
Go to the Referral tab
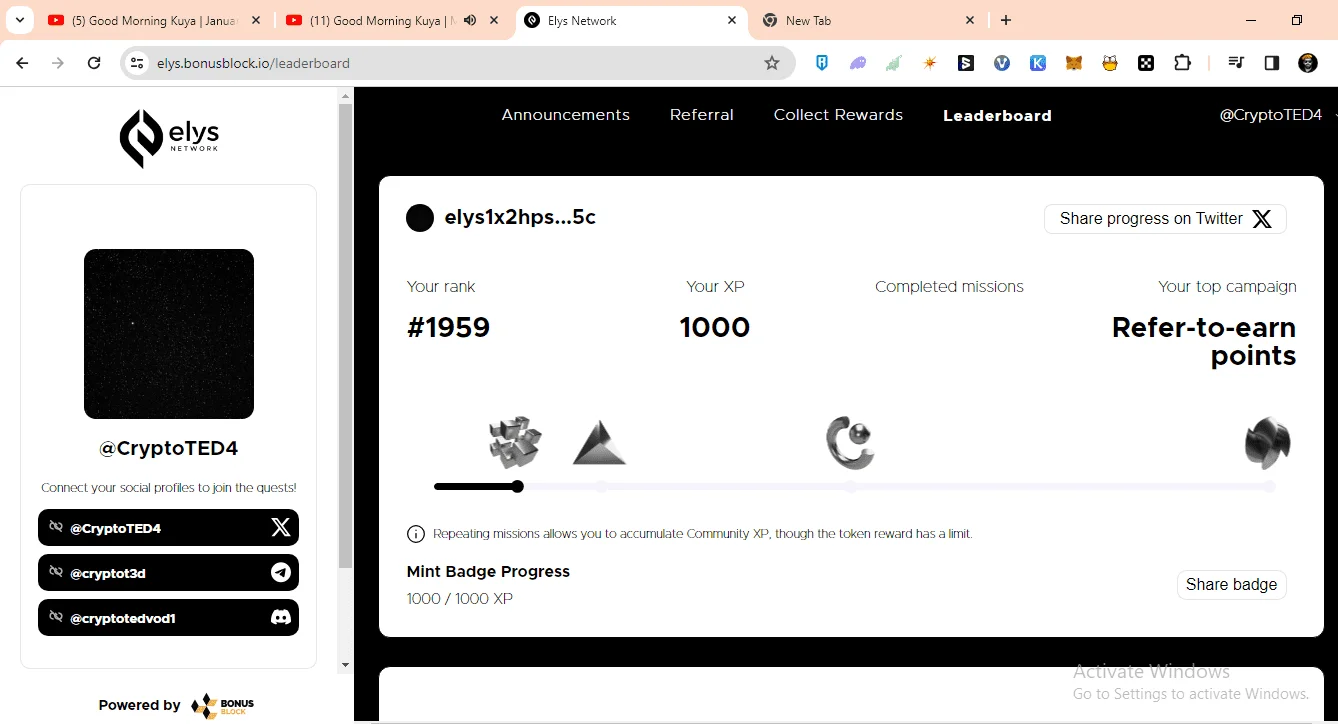coord(701,115)
